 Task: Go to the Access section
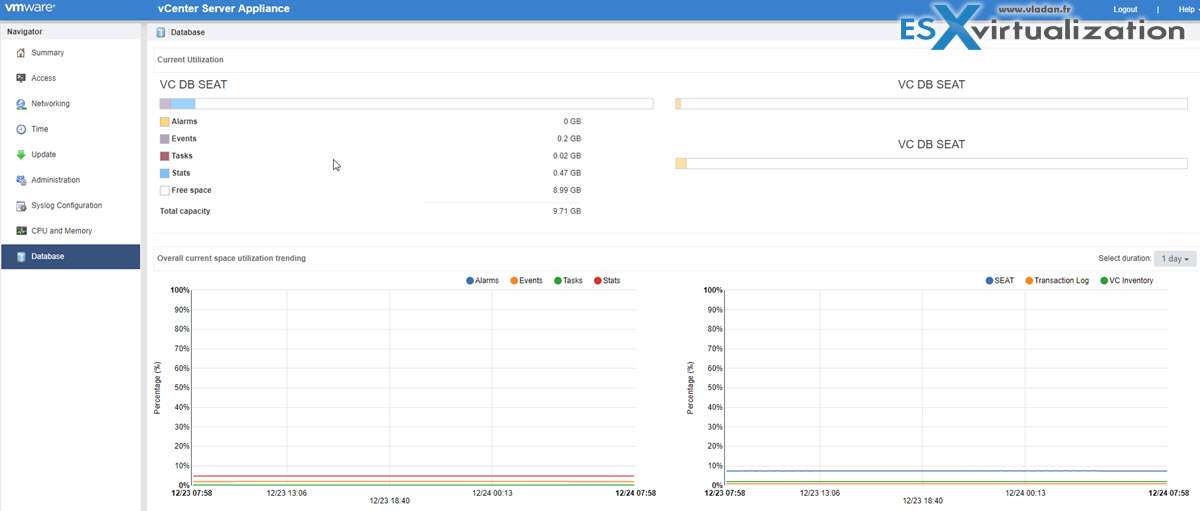click(x=70, y=78)
